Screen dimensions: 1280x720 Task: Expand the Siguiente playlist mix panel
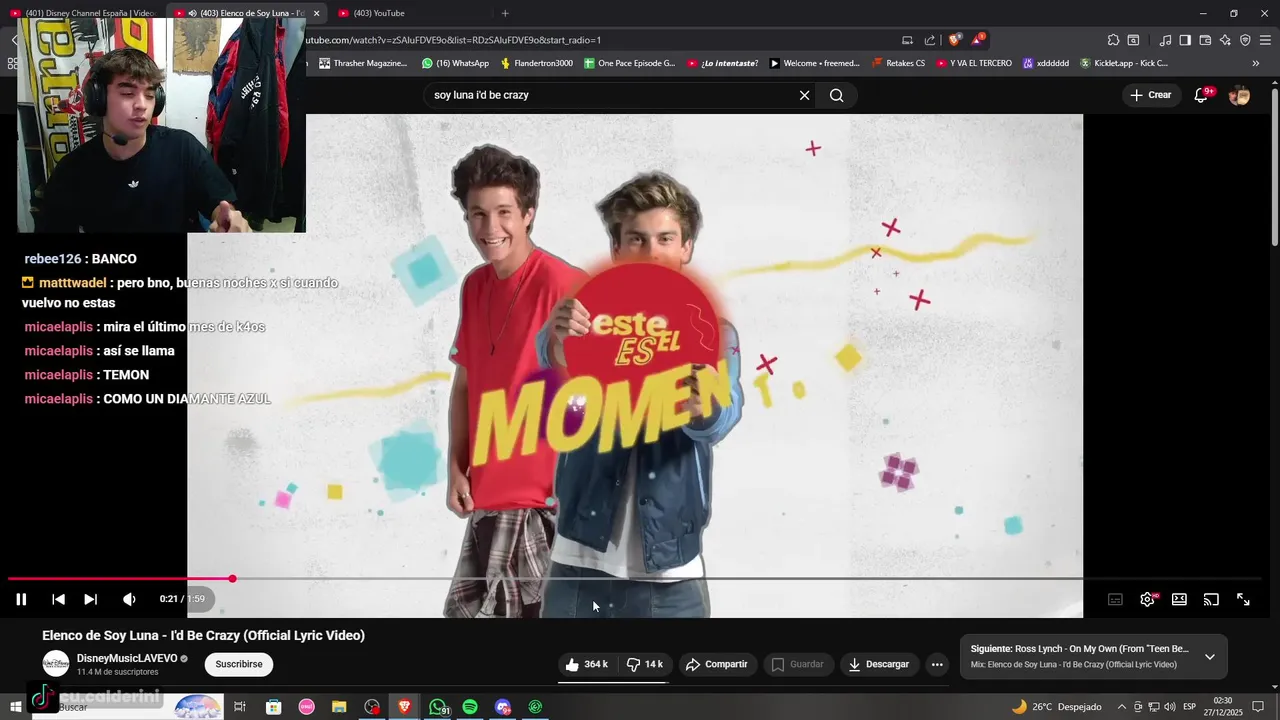tap(1209, 657)
